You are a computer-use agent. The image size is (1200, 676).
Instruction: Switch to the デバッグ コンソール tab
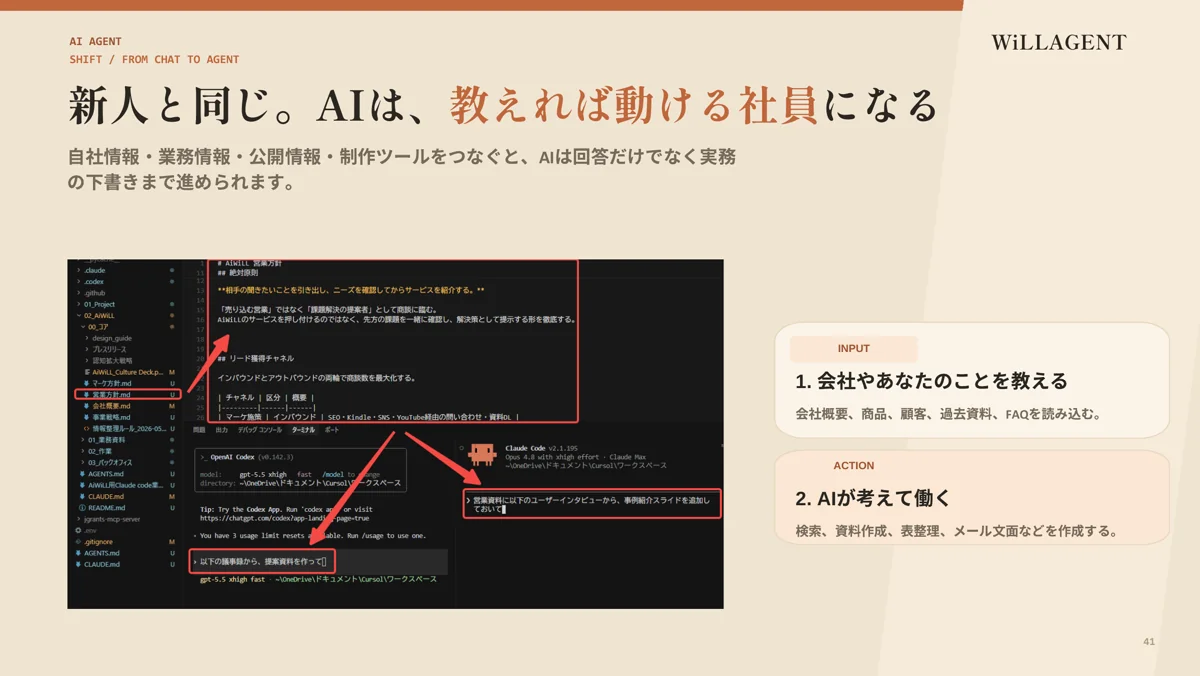coord(260,430)
